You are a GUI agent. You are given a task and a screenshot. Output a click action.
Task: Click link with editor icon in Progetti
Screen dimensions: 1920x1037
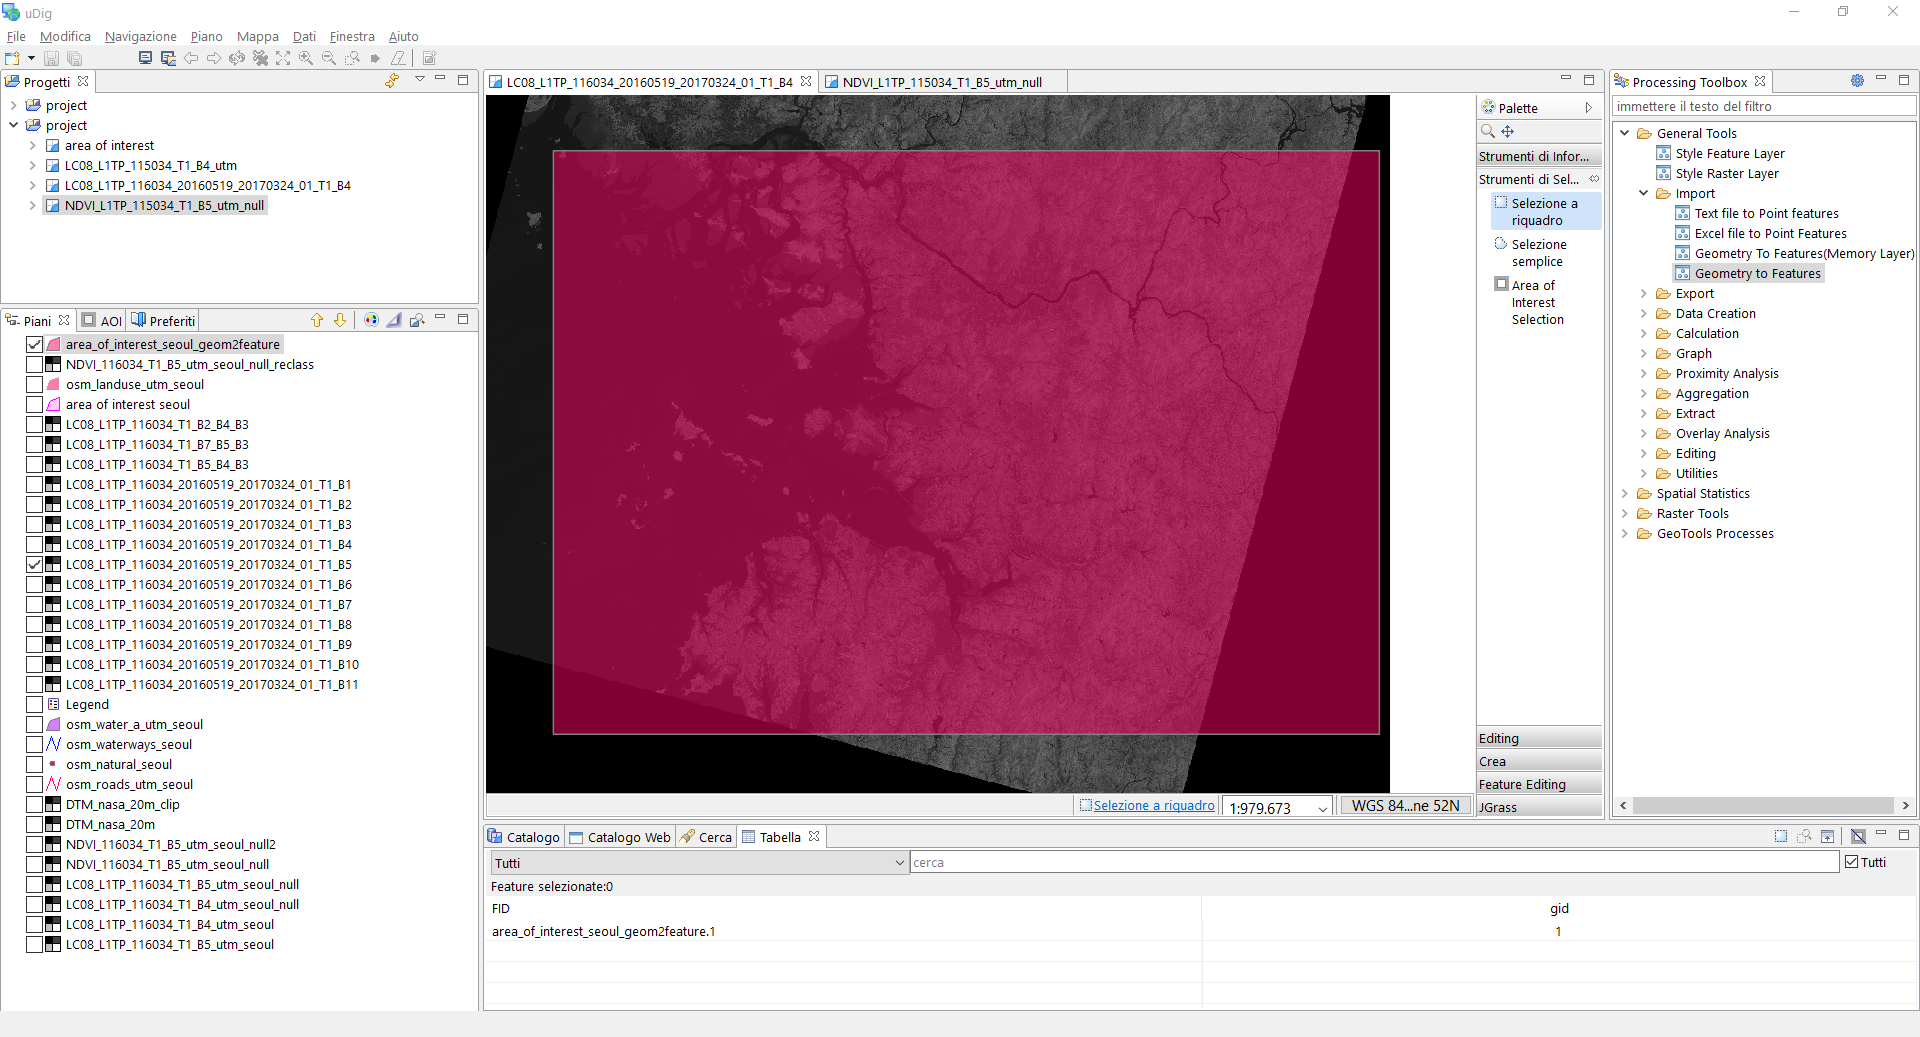point(392,81)
